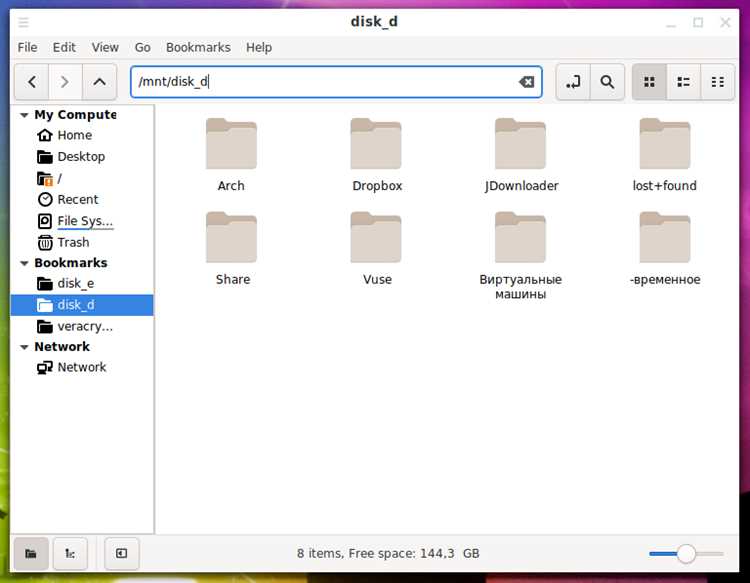Show tree view in the sidebar
This screenshot has height=583, width=750.
click(x=70, y=553)
